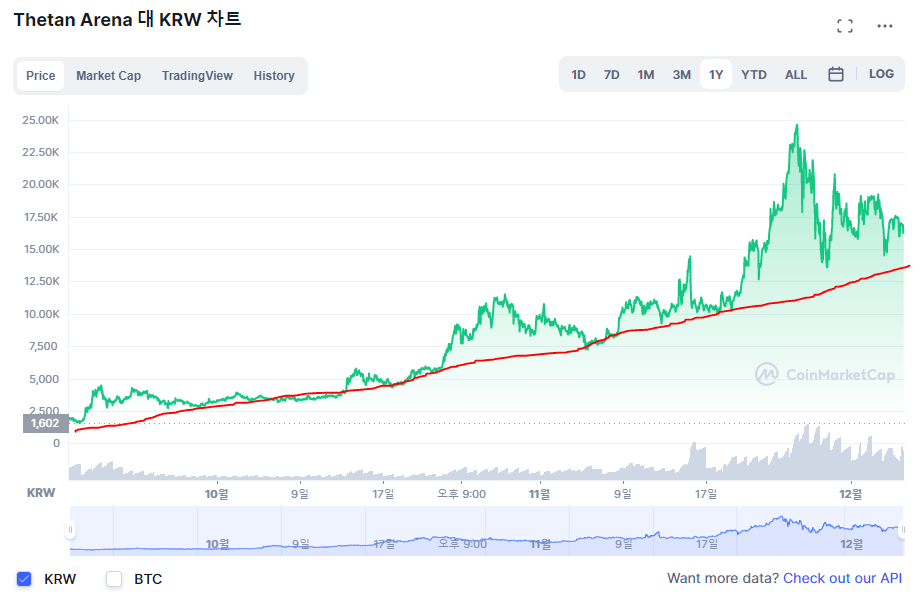923x604 pixels.
Task: Grab the right handle of range navigator
Action: tap(902, 530)
